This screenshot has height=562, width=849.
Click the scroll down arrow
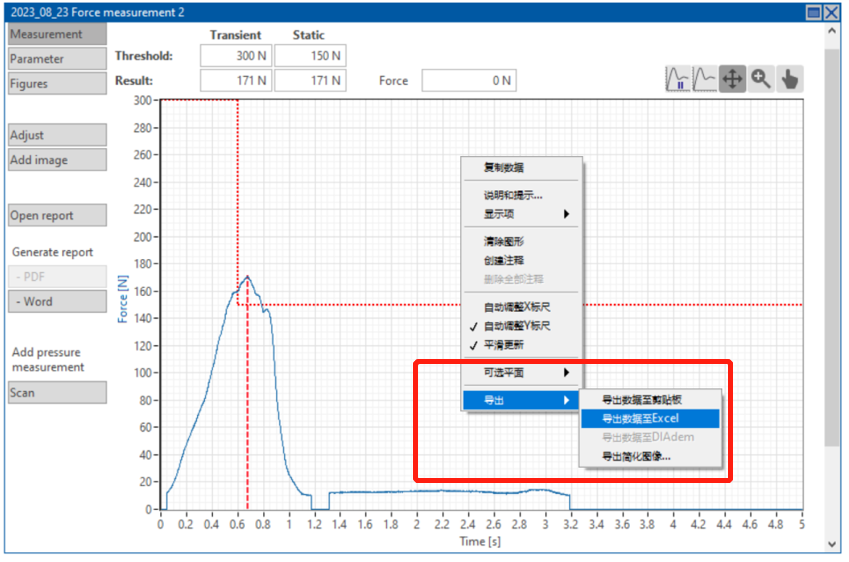pos(832,543)
